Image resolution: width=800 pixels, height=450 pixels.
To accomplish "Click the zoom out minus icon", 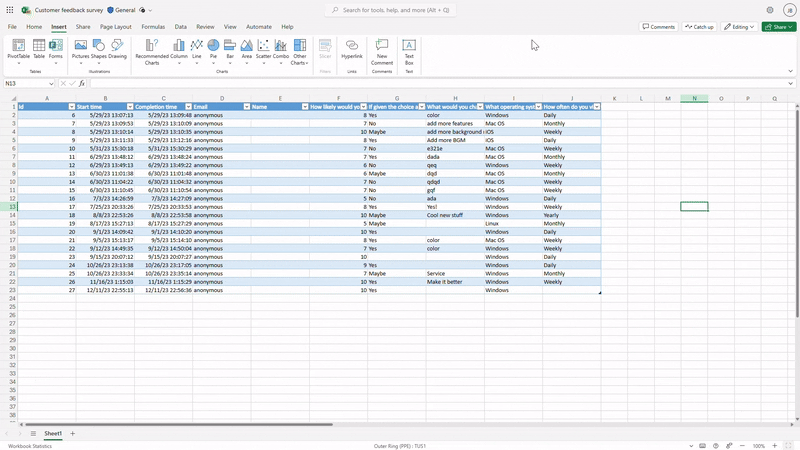I will [742, 445].
